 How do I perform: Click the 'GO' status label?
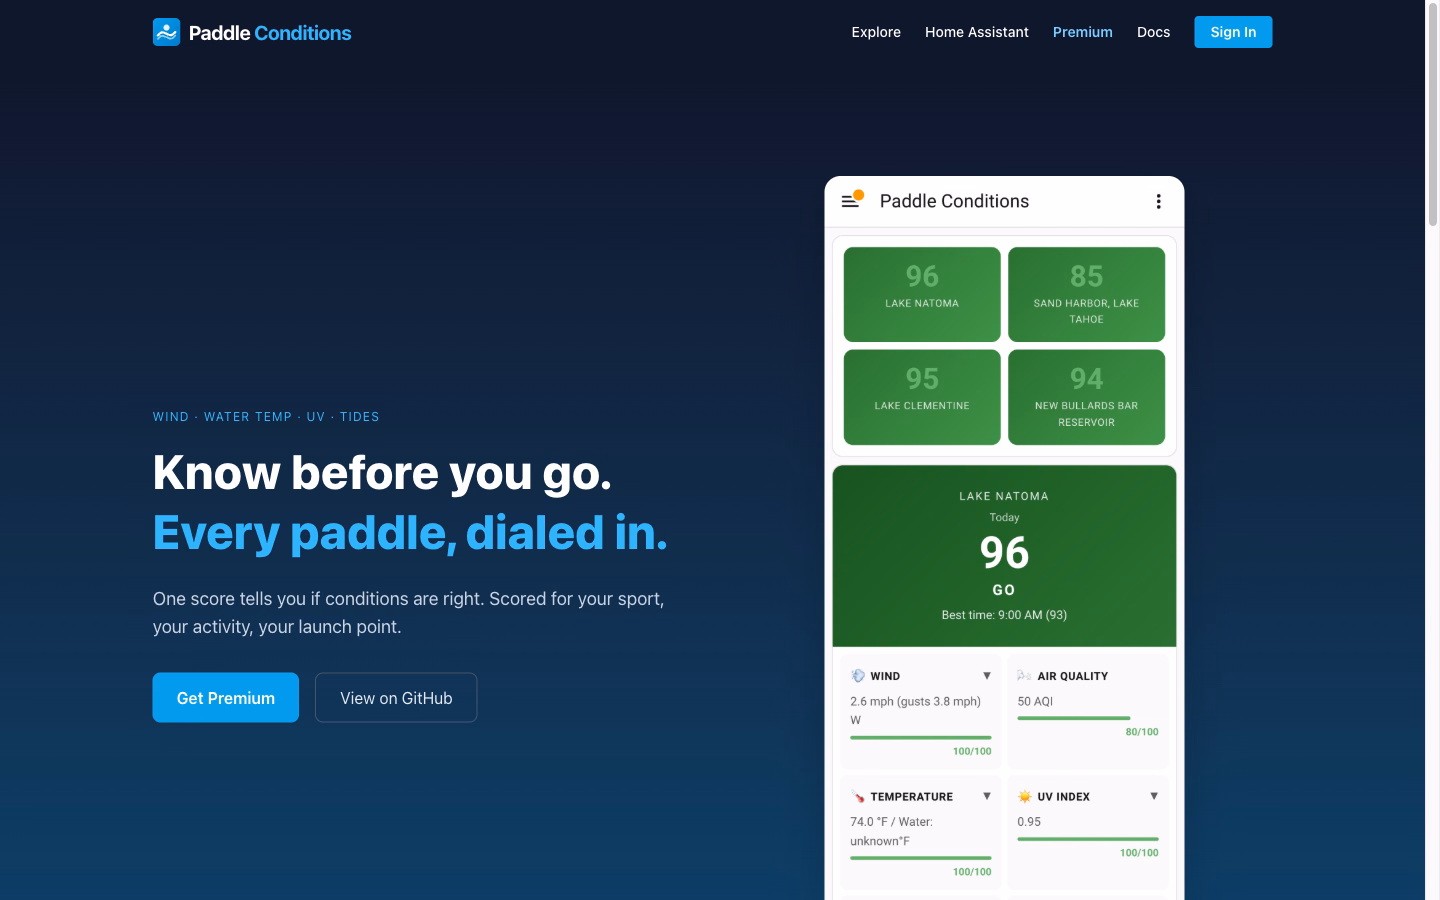(1004, 590)
